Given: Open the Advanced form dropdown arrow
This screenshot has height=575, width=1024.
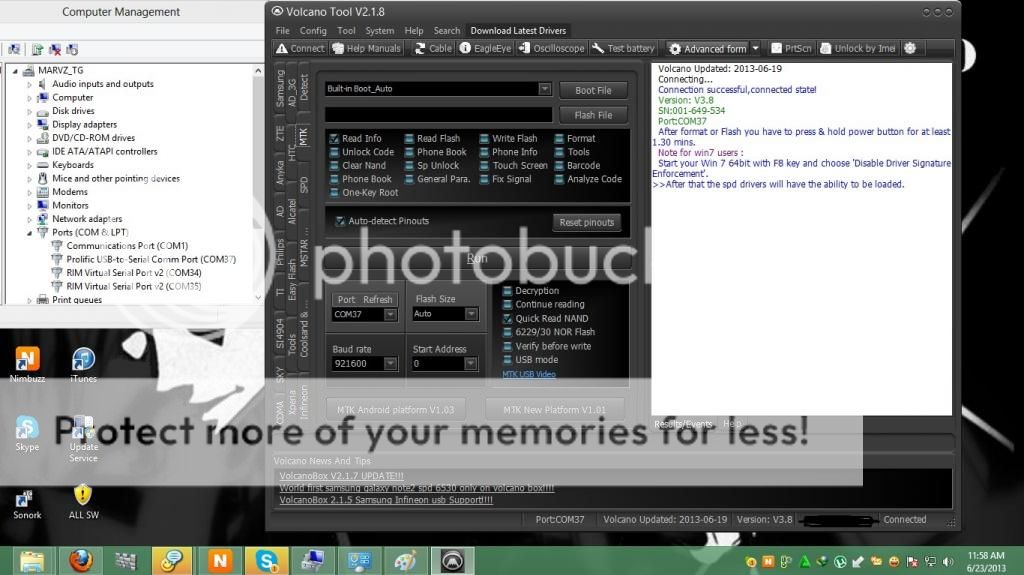Looking at the screenshot, I should [756, 48].
